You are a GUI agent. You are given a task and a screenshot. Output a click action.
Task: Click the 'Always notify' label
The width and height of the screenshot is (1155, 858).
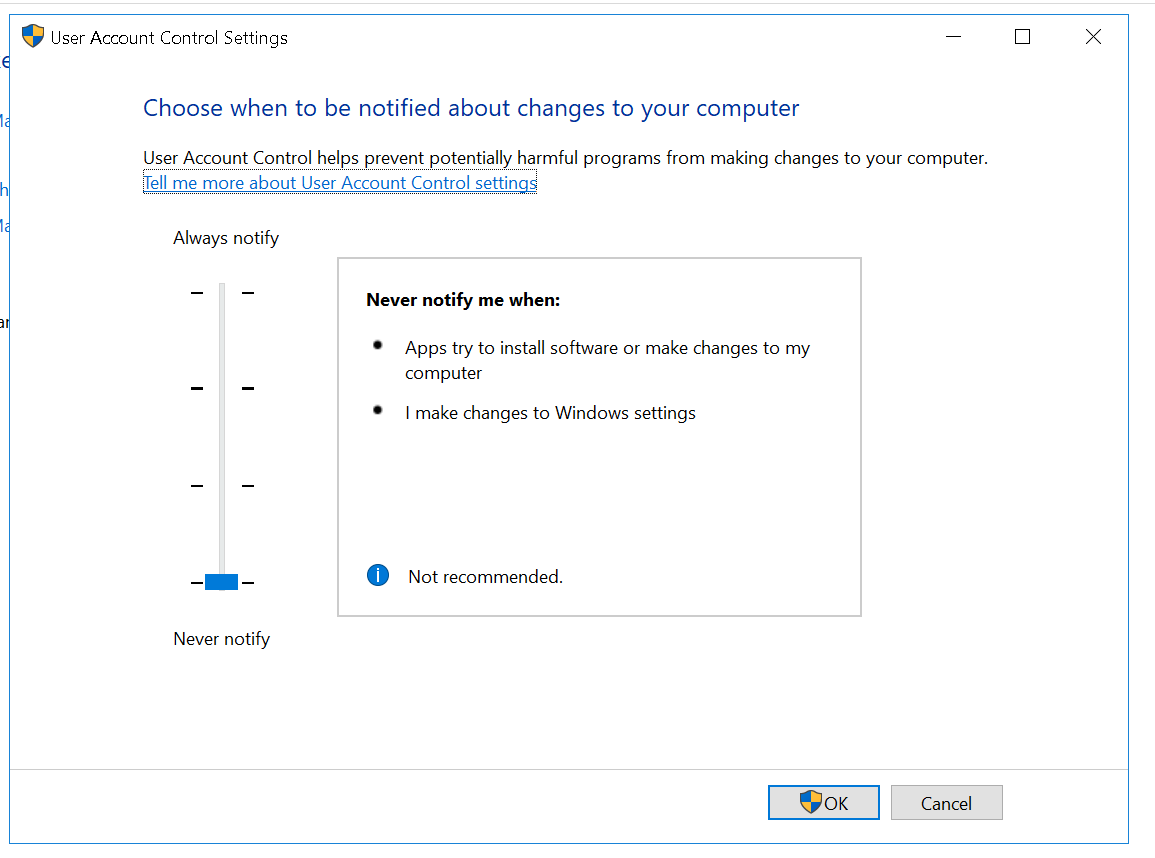(226, 238)
